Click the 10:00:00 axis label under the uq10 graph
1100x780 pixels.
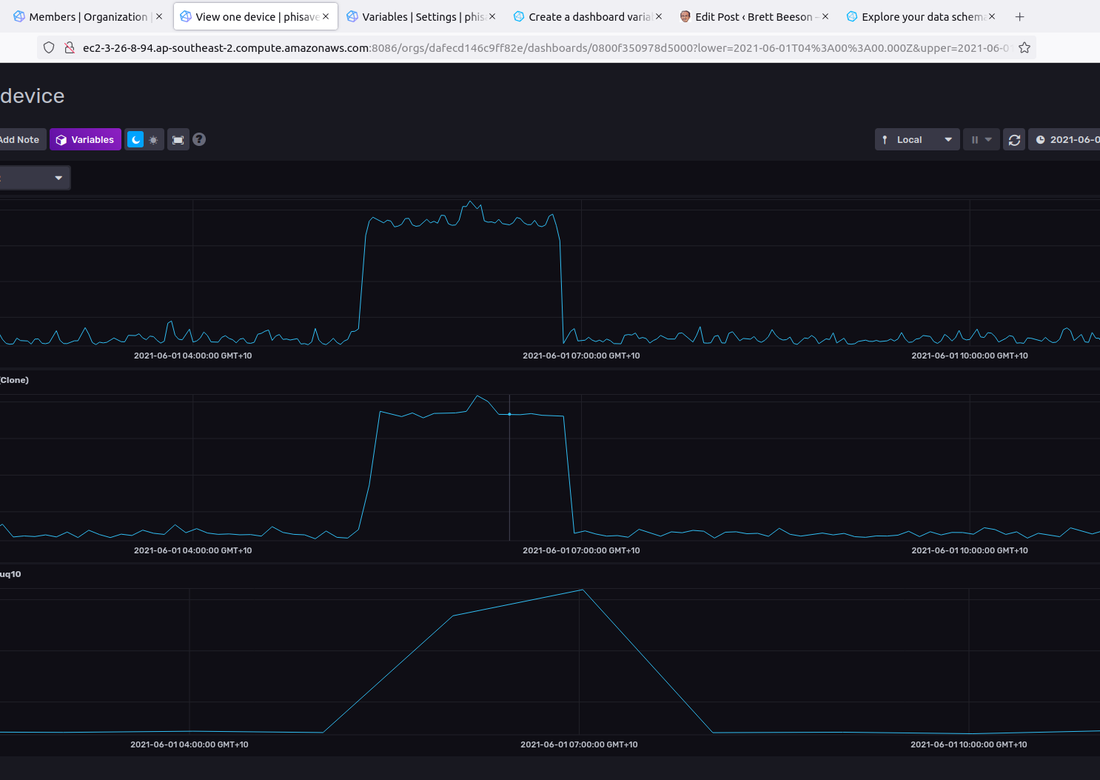coord(969,745)
